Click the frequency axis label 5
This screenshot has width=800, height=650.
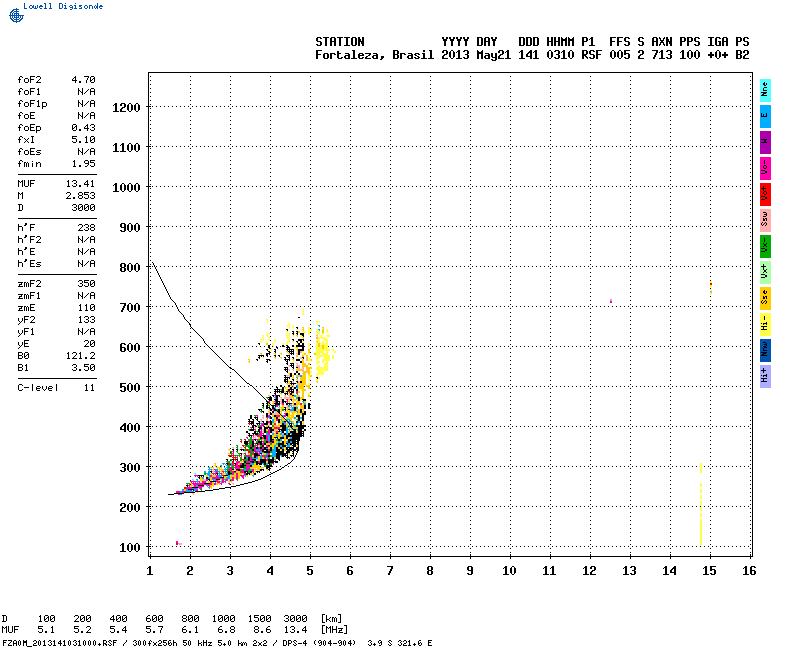[310, 571]
